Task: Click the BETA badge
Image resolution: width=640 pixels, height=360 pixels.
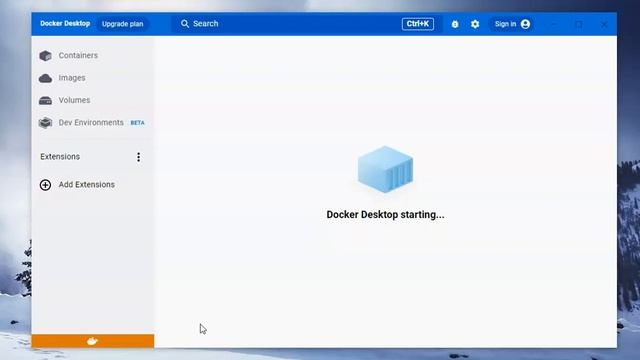Action: [x=138, y=123]
